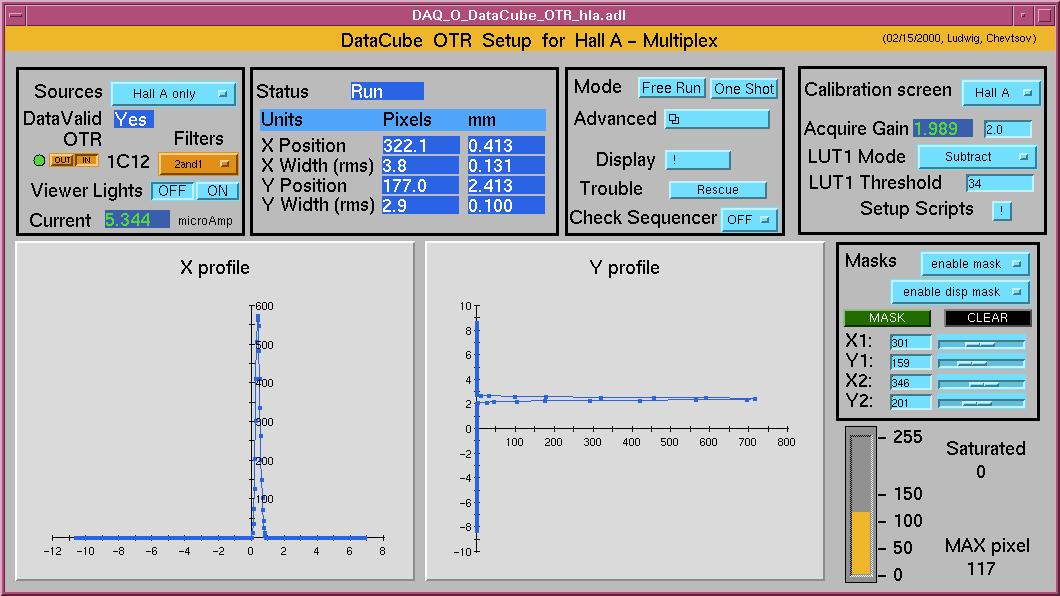1060x596 pixels.
Task: Click the black CLEAR button
Action: [x=987, y=318]
